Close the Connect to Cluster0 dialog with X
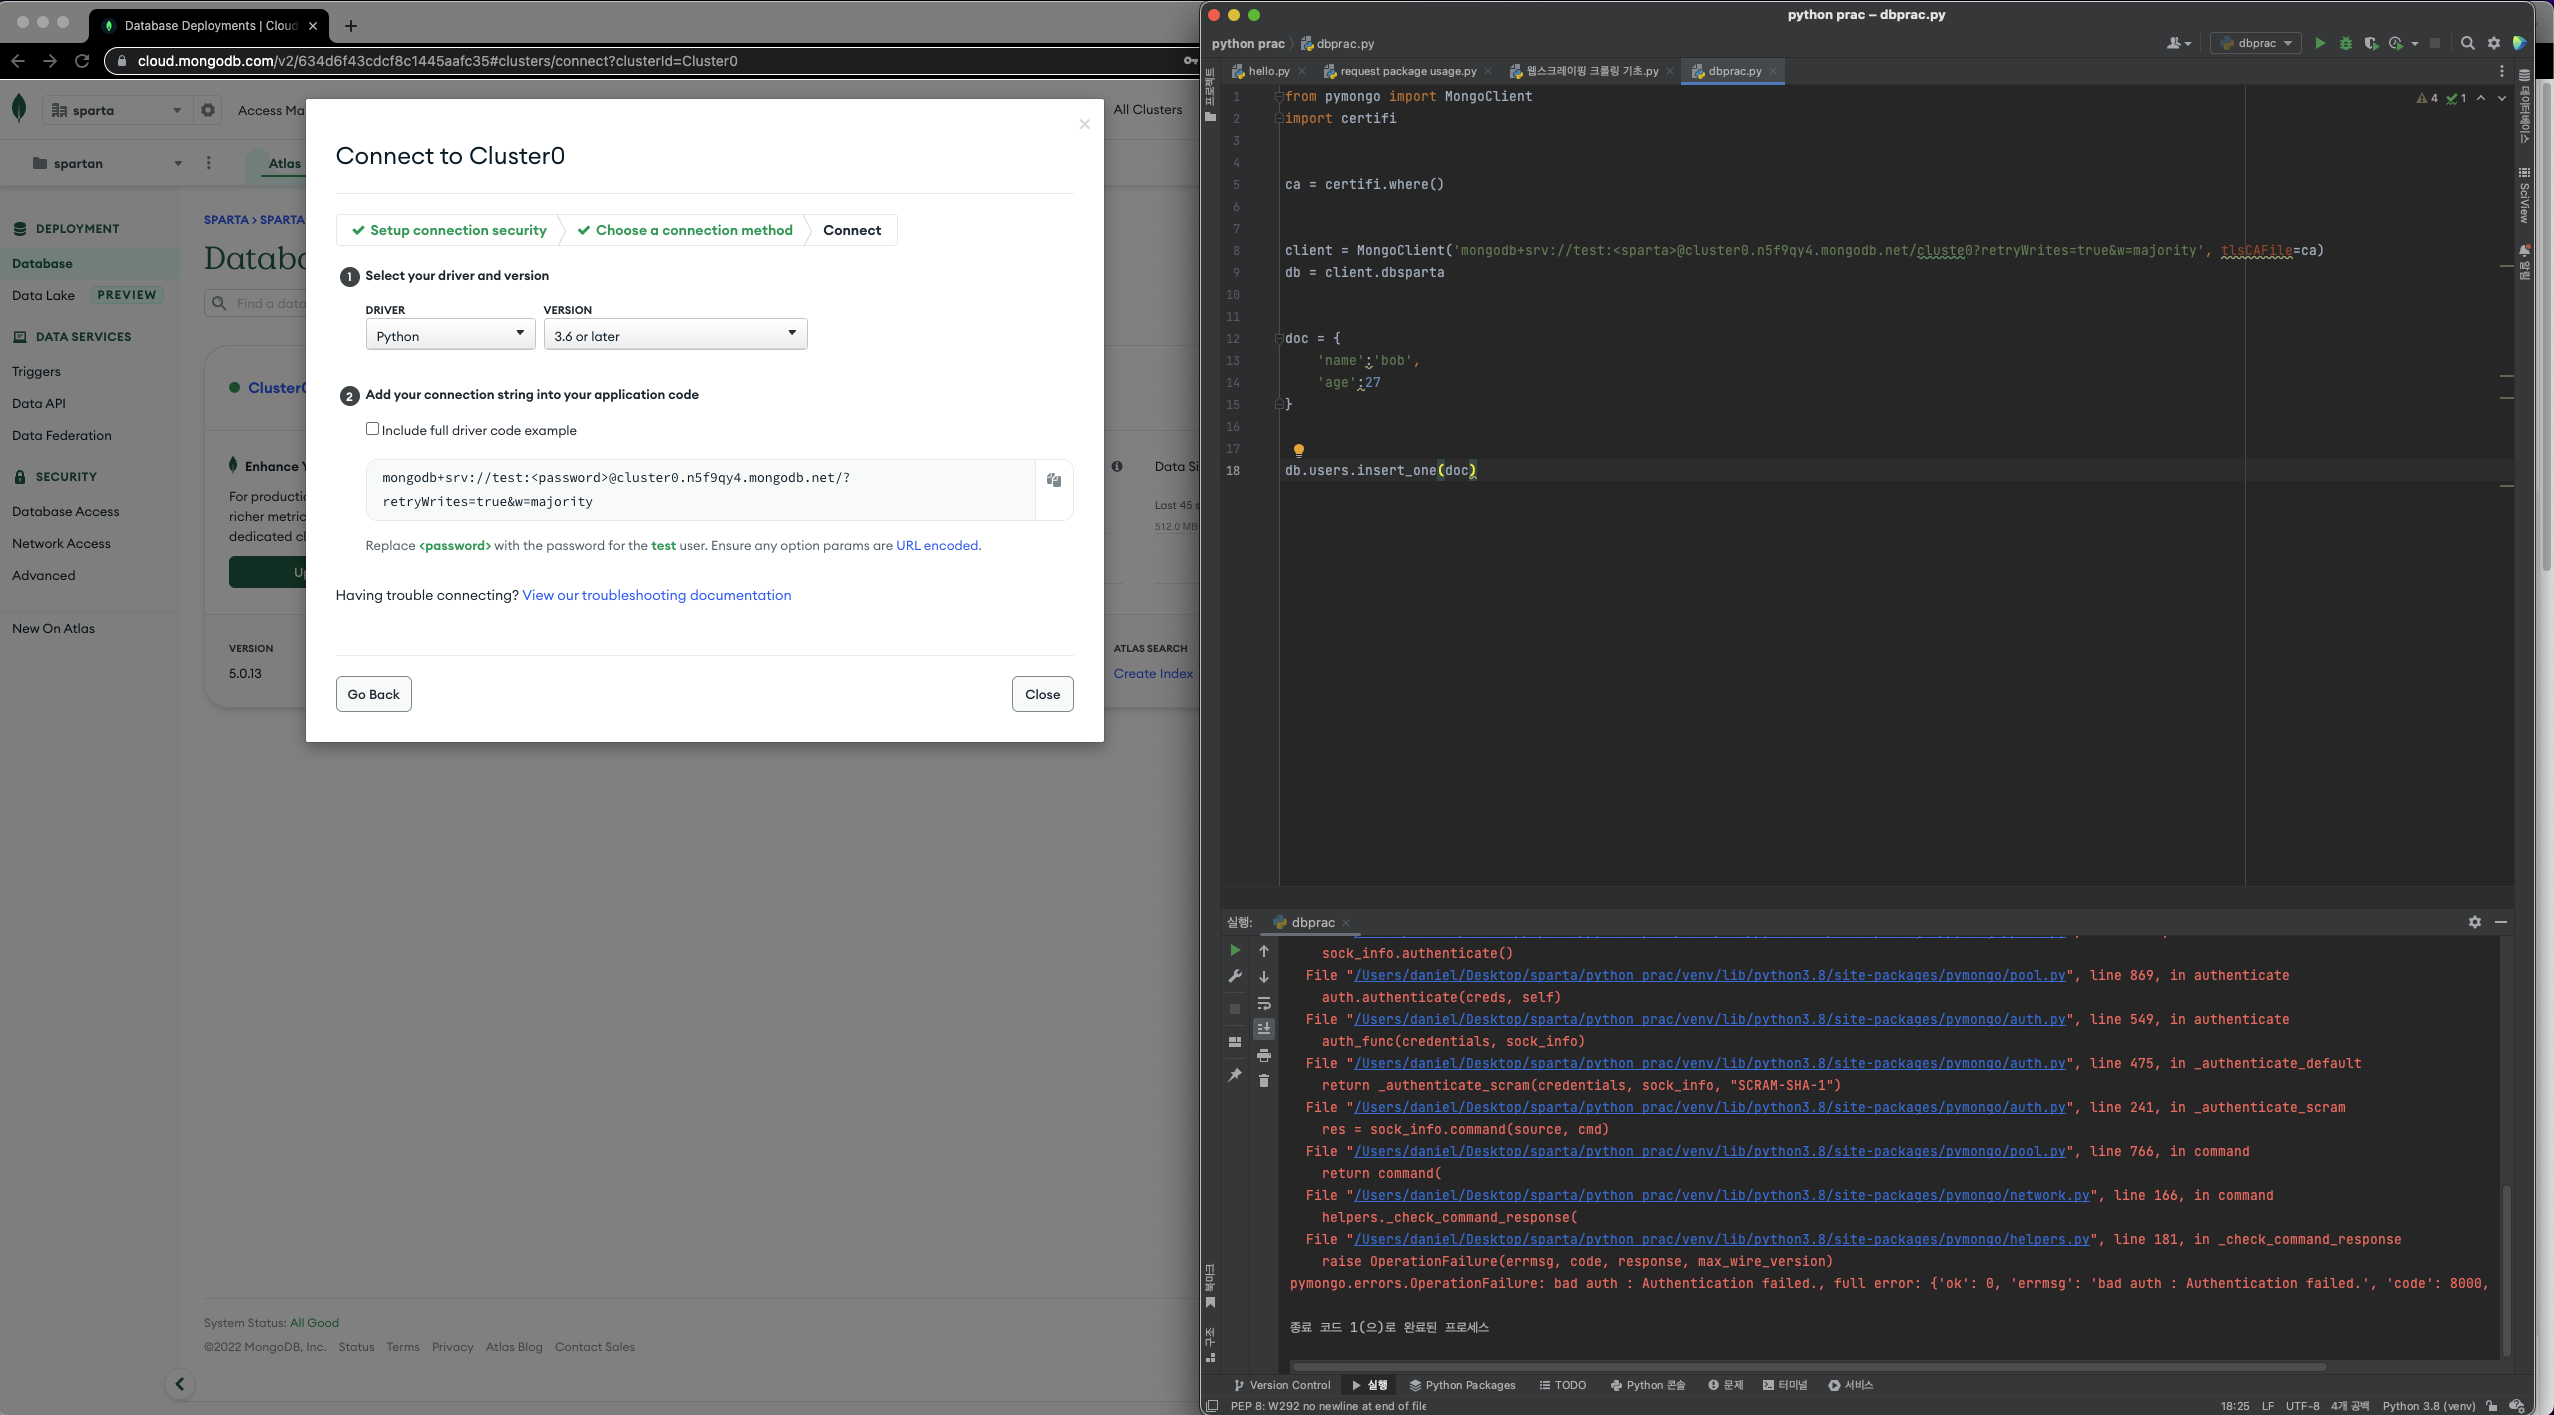 tap(1084, 124)
